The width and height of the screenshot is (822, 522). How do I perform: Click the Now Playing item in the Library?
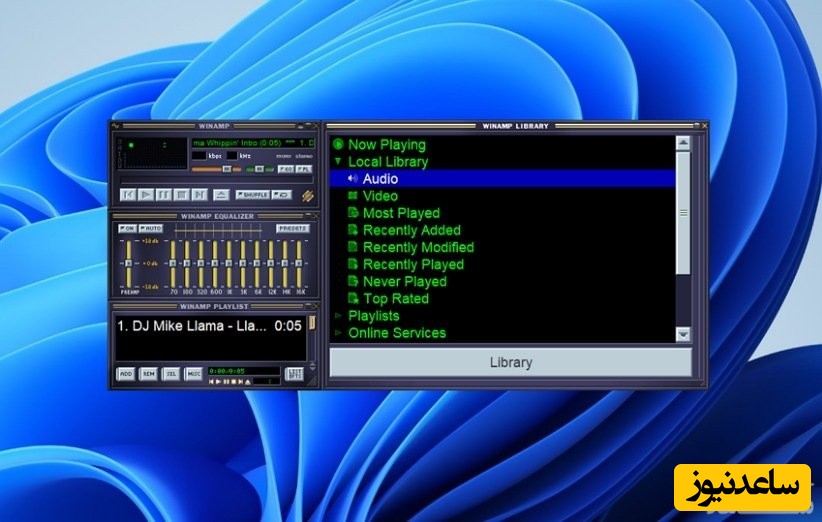(387, 145)
